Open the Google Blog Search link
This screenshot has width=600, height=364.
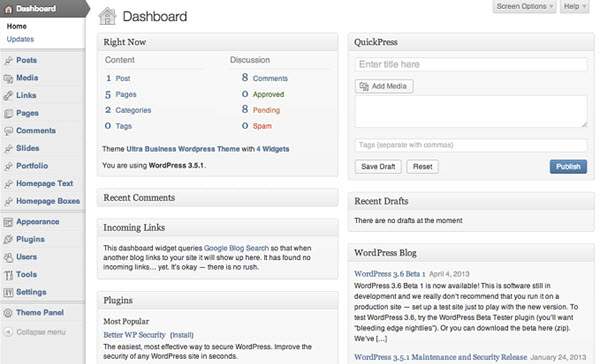[236, 248]
